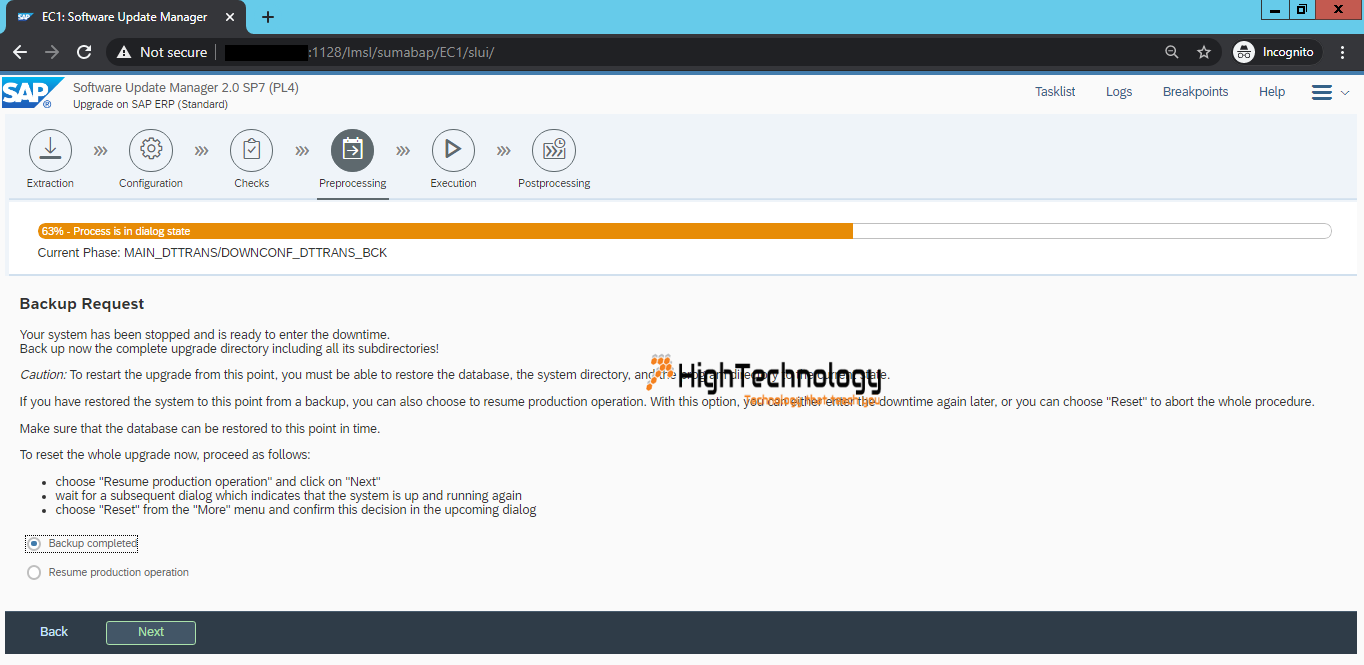
Task: Click the Extraction step label
Action: click(x=50, y=184)
